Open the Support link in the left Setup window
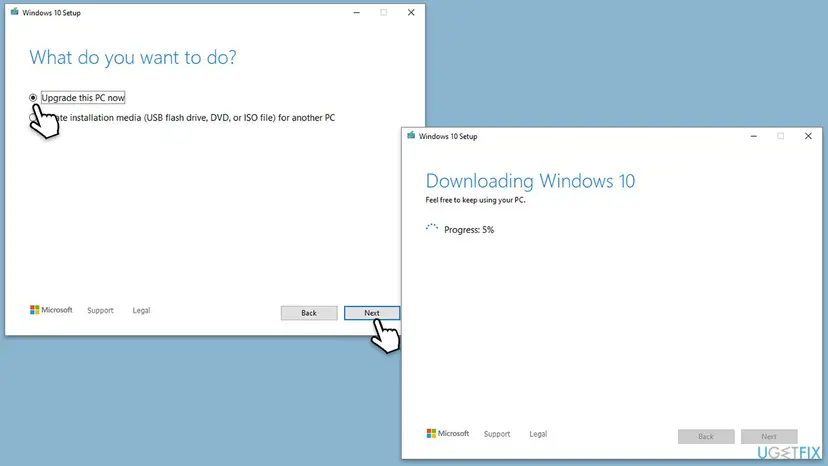The height and width of the screenshot is (466, 828). coord(100,311)
